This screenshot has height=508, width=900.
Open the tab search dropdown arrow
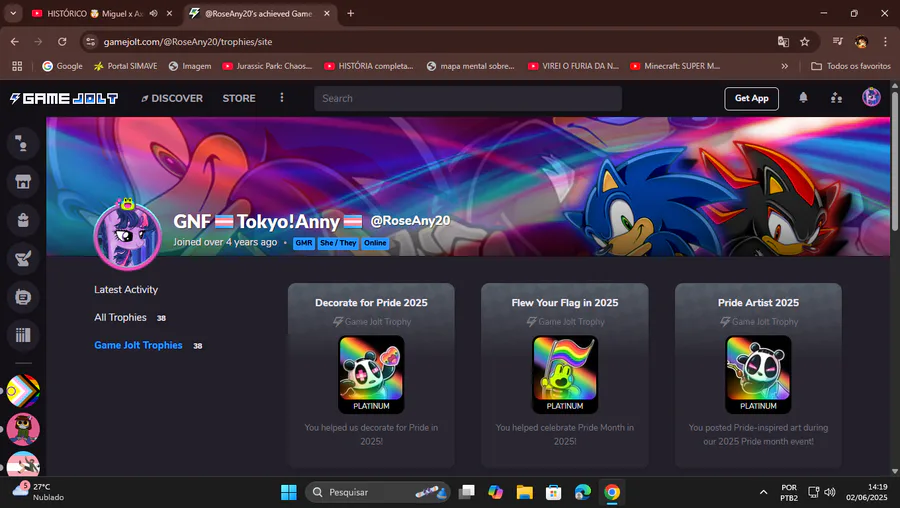[13, 13]
